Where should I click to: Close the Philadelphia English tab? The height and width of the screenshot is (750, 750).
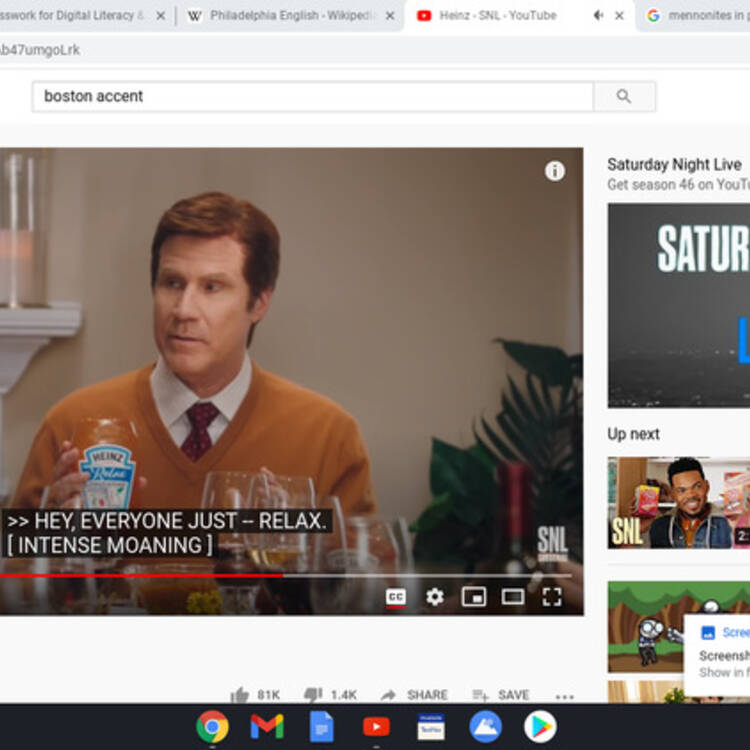point(390,16)
